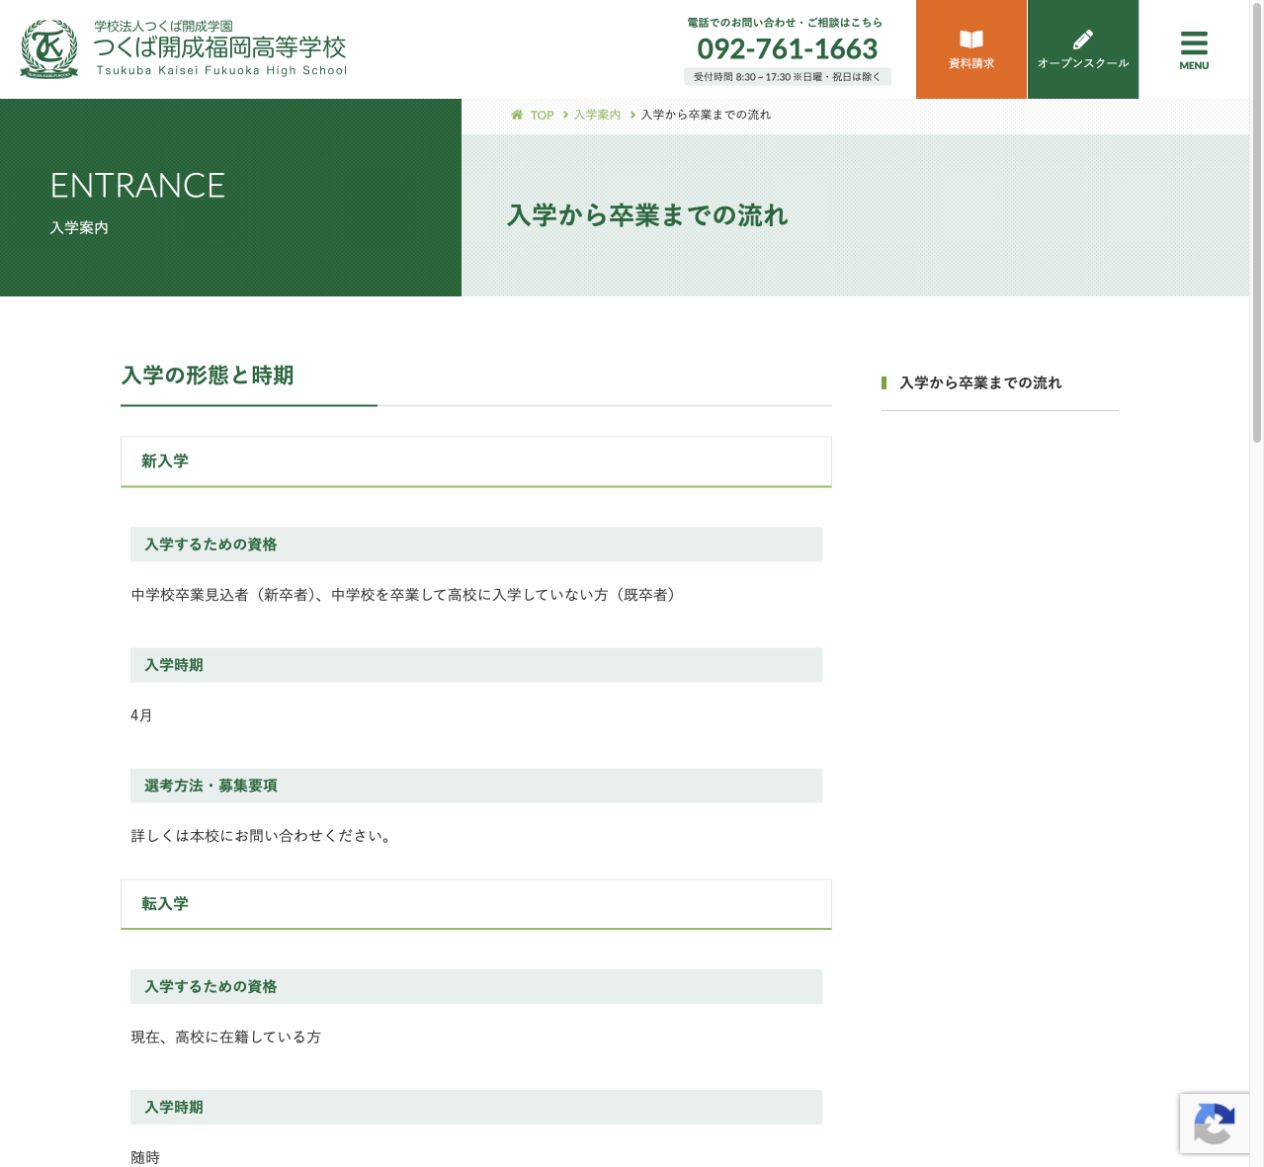
Task: Click the phone number 092-761-1663
Action: 787,48
